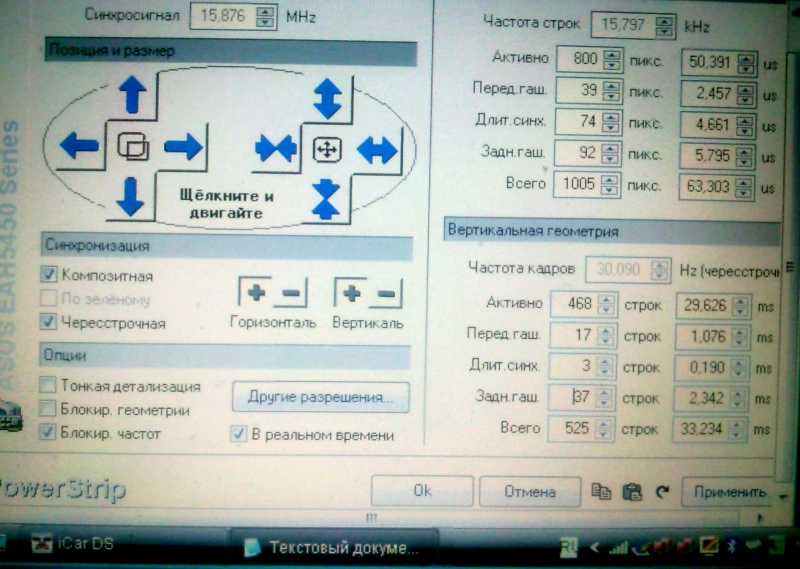Image resolution: width=800 pixels, height=569 pixels.
Task: Click the paste clipboard icon
Action: tap(631, 492)
